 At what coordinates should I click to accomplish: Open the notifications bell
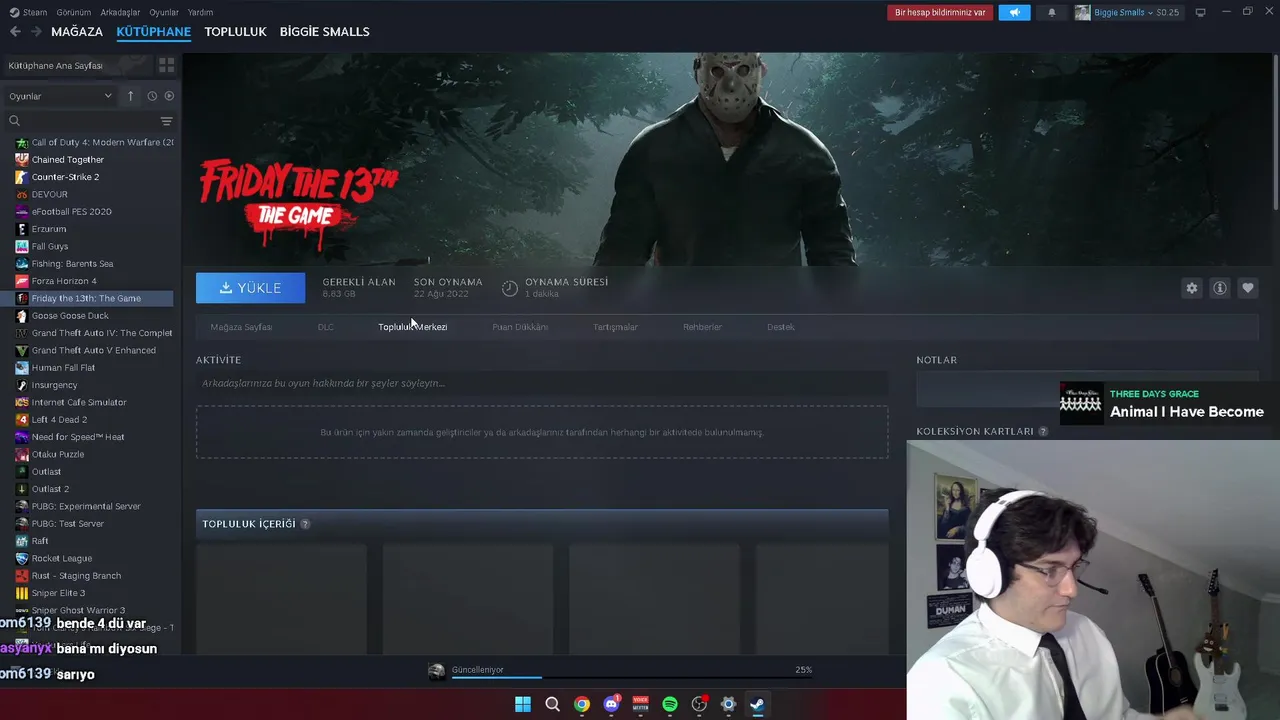[x=1051, y=12]
